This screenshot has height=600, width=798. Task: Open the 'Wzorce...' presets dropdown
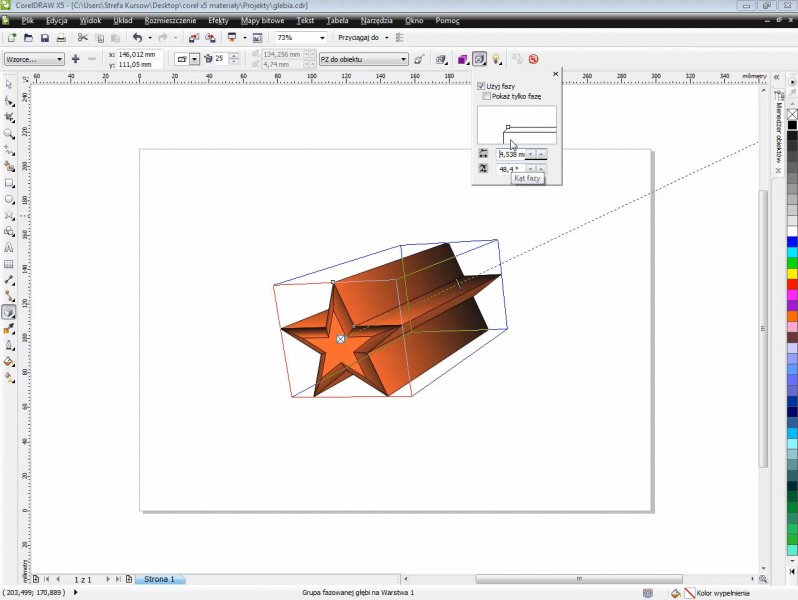[60, 60]
